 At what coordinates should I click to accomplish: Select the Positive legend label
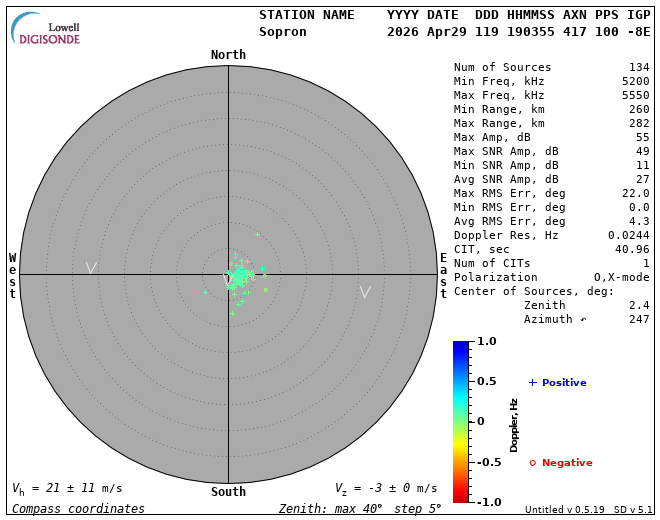564,383
